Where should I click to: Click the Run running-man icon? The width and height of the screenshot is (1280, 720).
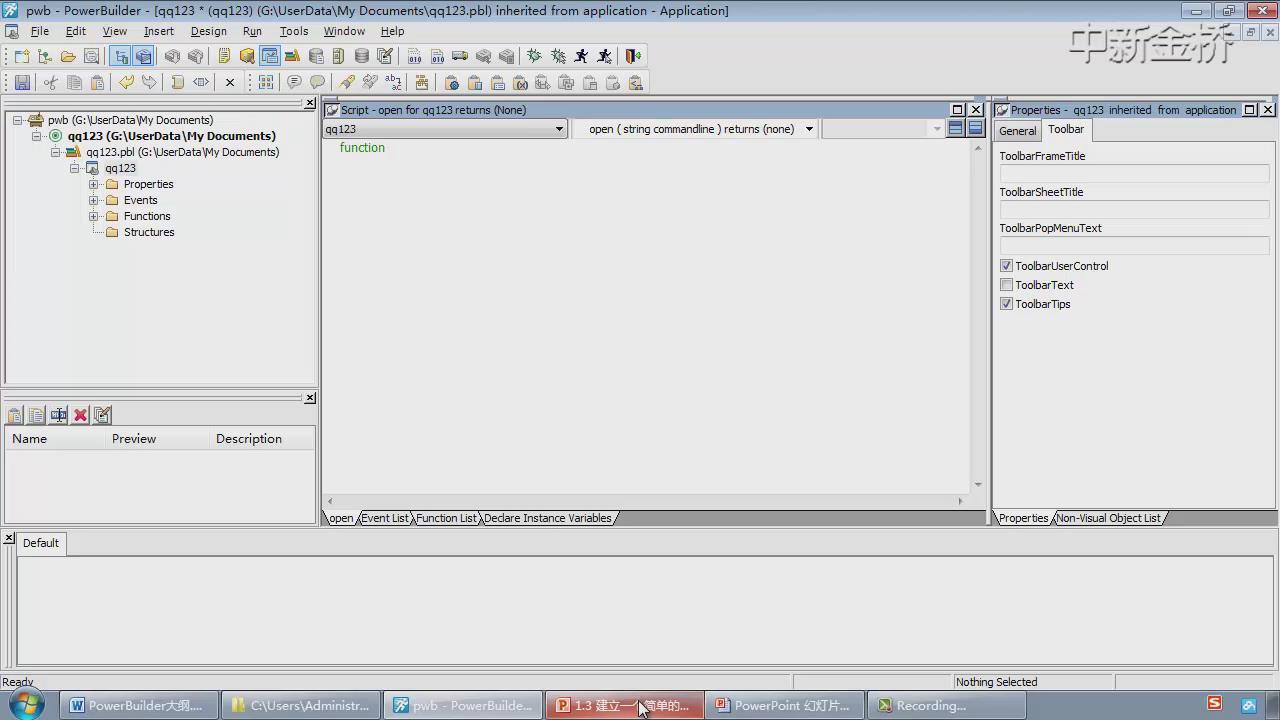[581, 56]
